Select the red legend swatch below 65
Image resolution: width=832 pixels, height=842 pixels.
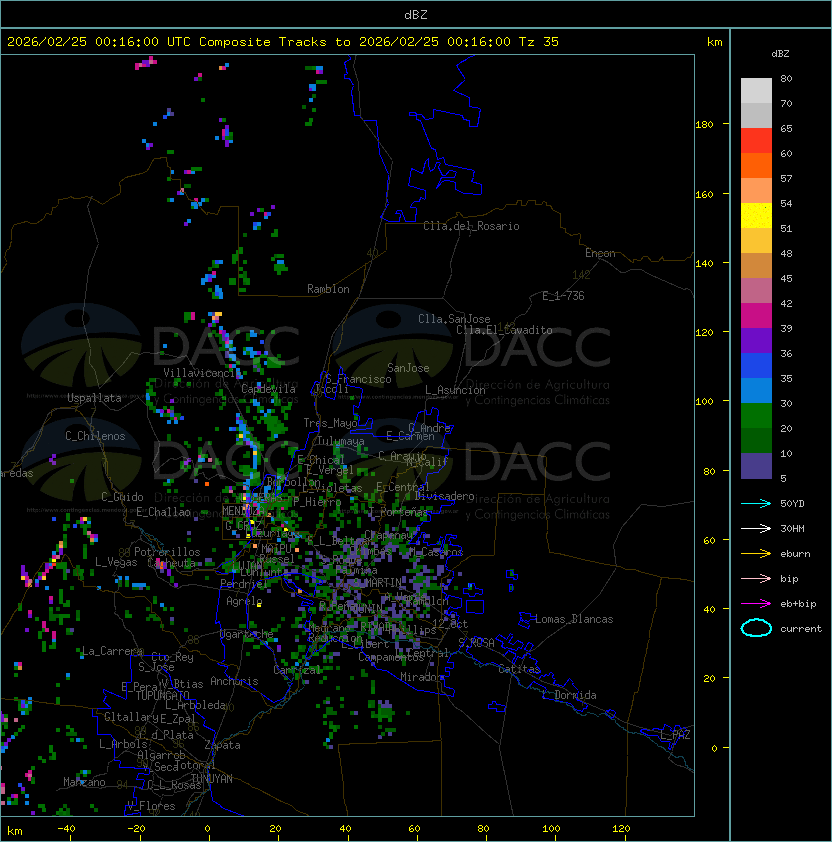[756, 141]
